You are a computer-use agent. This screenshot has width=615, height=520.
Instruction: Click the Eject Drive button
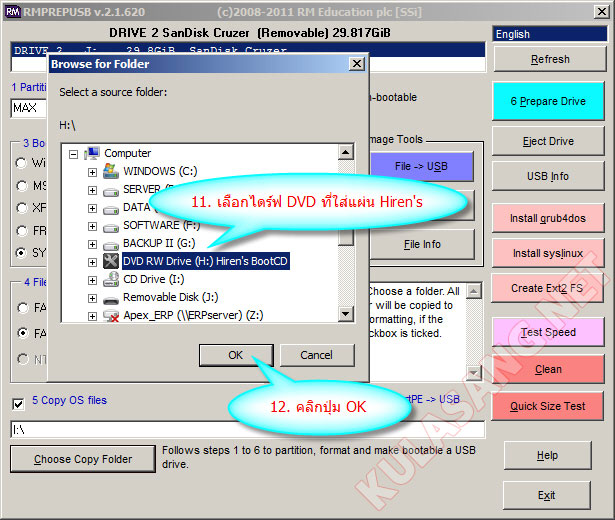click(x=548, y=141)
